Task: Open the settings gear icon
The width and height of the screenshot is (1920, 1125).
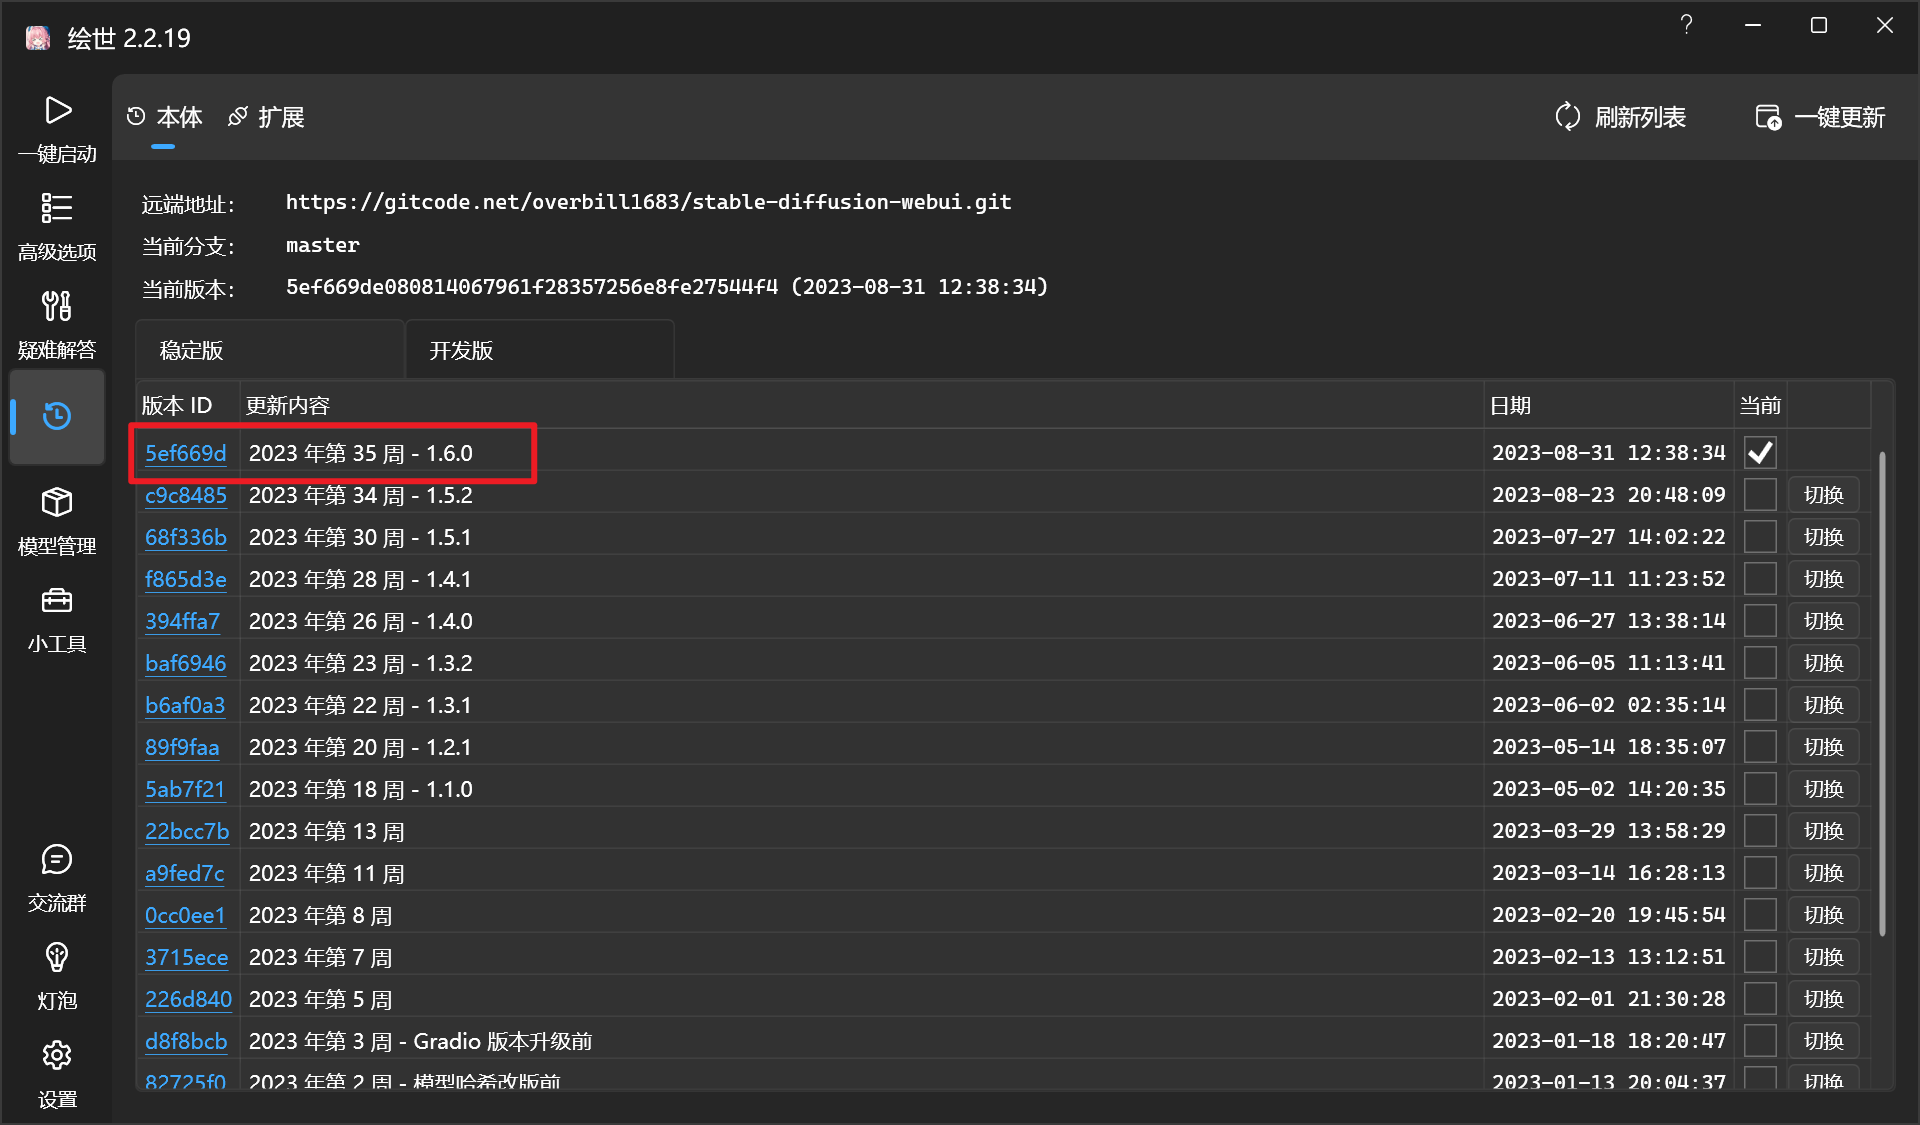Action: pyautogui.click(x=57, y=1055)
